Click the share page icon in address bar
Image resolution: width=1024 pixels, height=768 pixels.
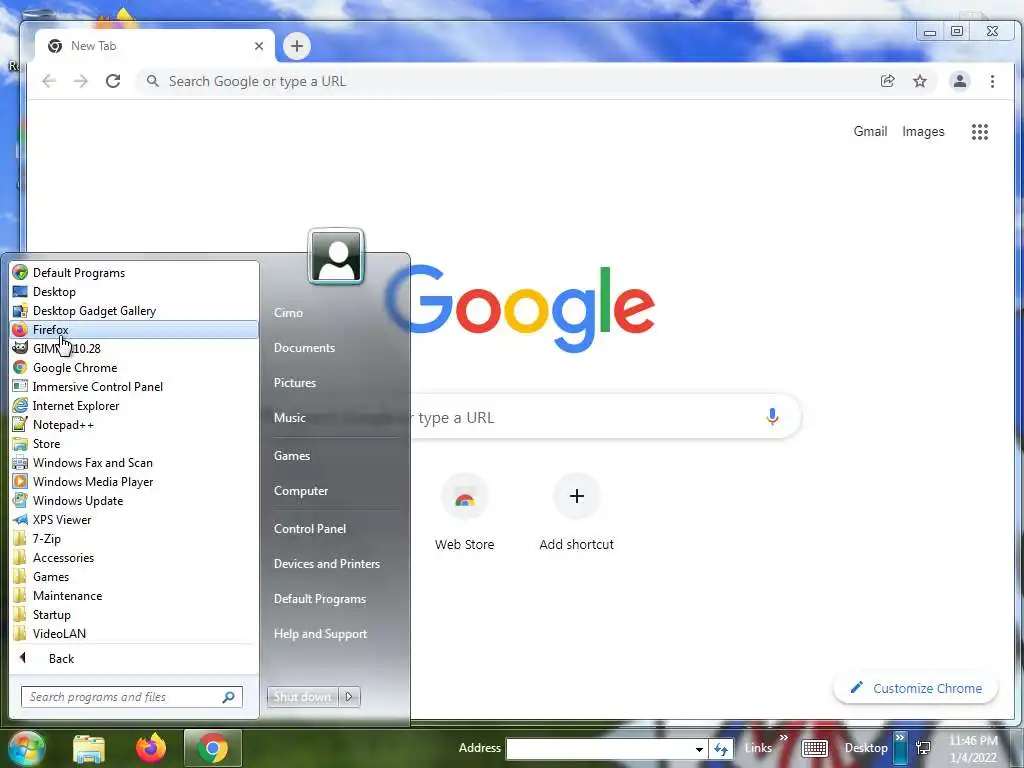pos(887,81)
